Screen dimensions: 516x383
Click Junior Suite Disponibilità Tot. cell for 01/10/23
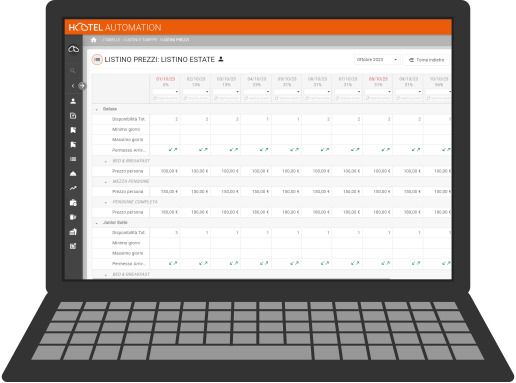(165, 233)
